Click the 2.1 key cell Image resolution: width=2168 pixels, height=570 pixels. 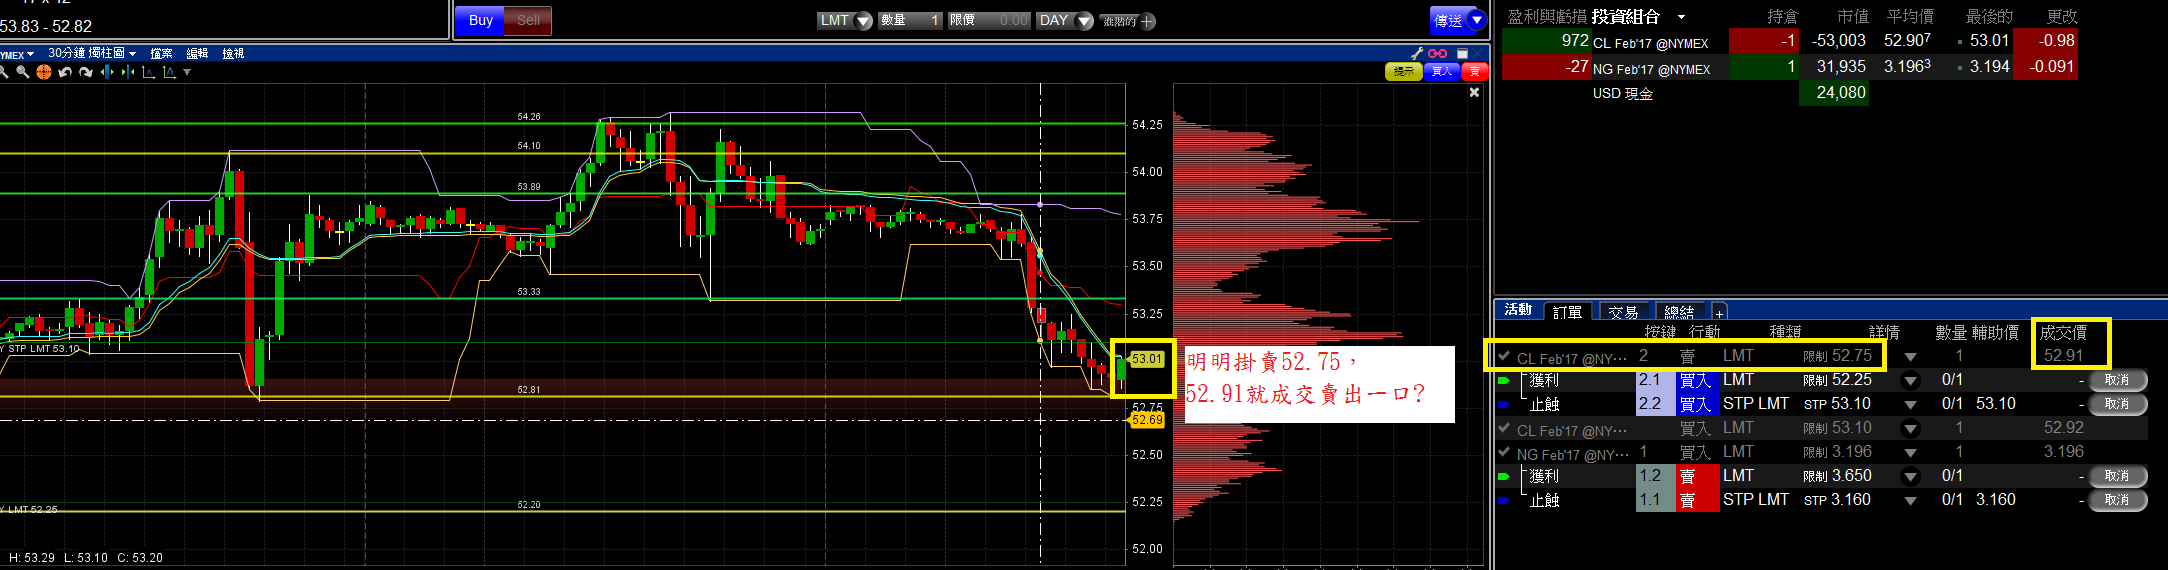click(1656, 380)
